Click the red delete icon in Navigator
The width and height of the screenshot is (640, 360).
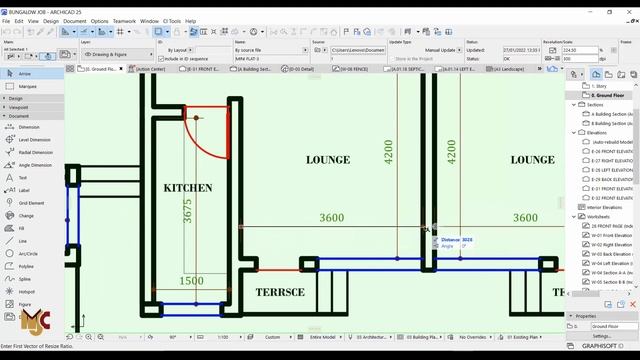pyautogui.click(x=633, y=304)
